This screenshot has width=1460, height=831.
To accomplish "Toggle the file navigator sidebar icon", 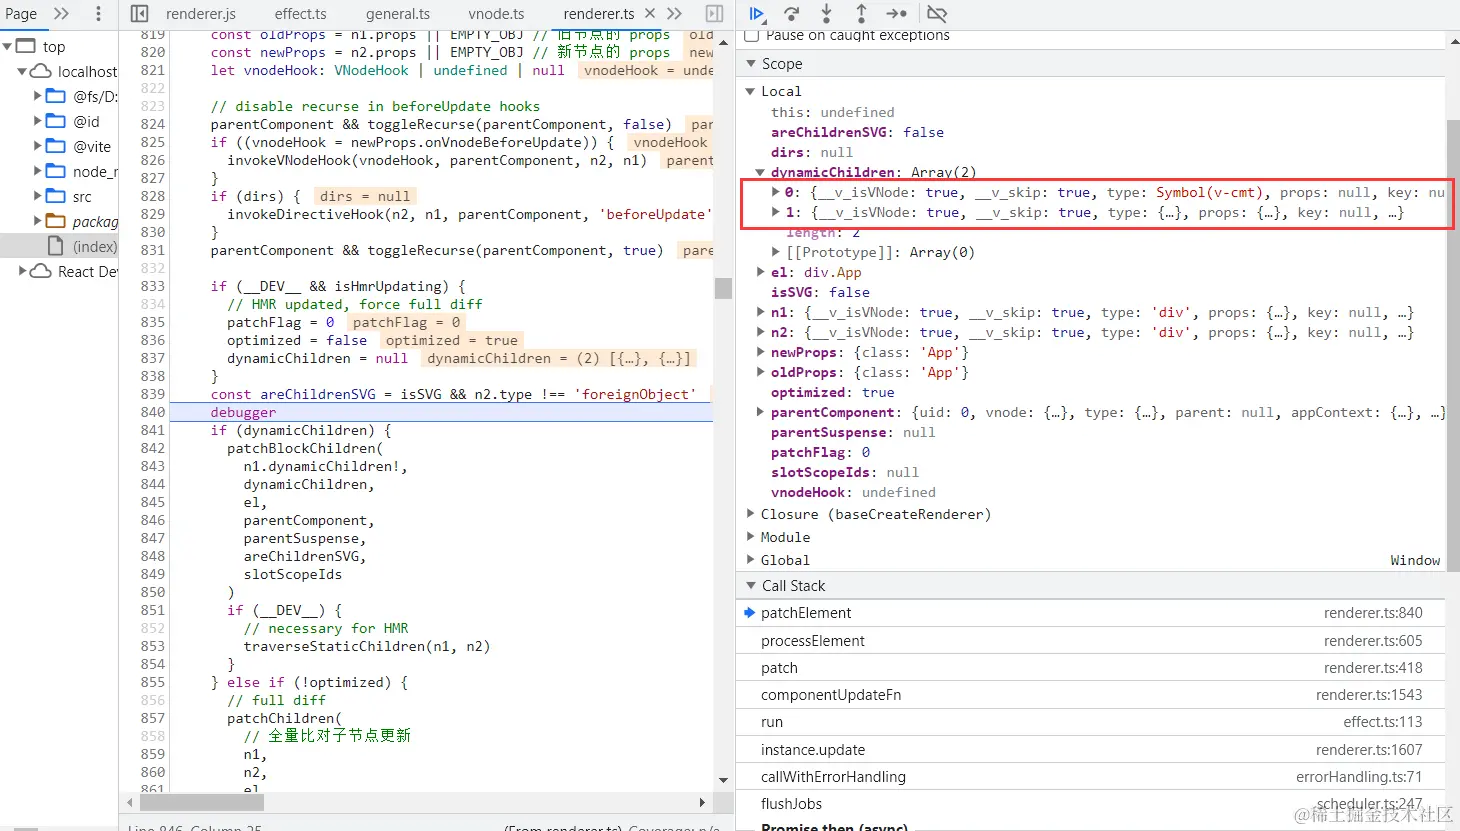I will click(x=140, y=14).
